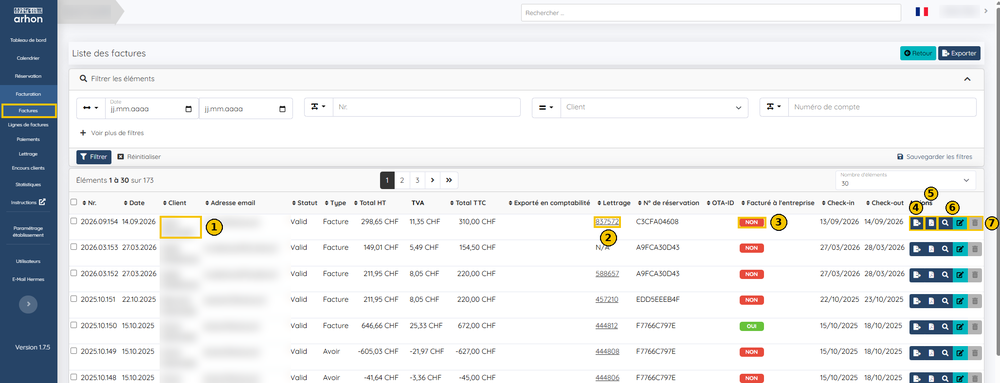The width and height of the screenshot is (1000, 383).
Task: Tick the checkbox for invoice 2026.03.153
Action: (73, 247)
